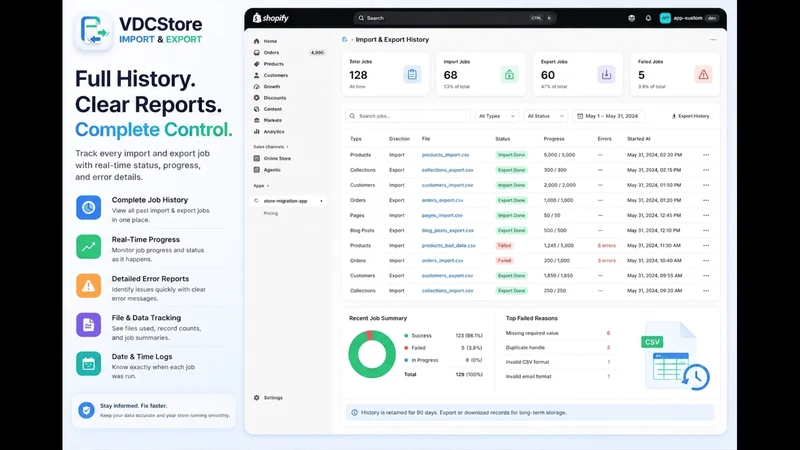
Task: Click the Recent Job Summary donut chart
Action: pyautogui.click(x=372, y=354)
